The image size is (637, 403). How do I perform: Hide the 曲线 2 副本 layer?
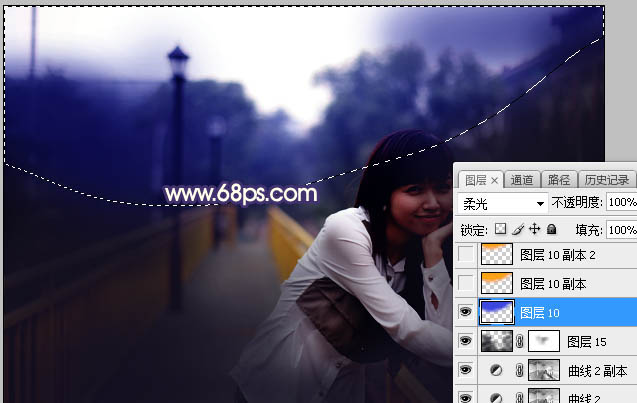[466, 369]
